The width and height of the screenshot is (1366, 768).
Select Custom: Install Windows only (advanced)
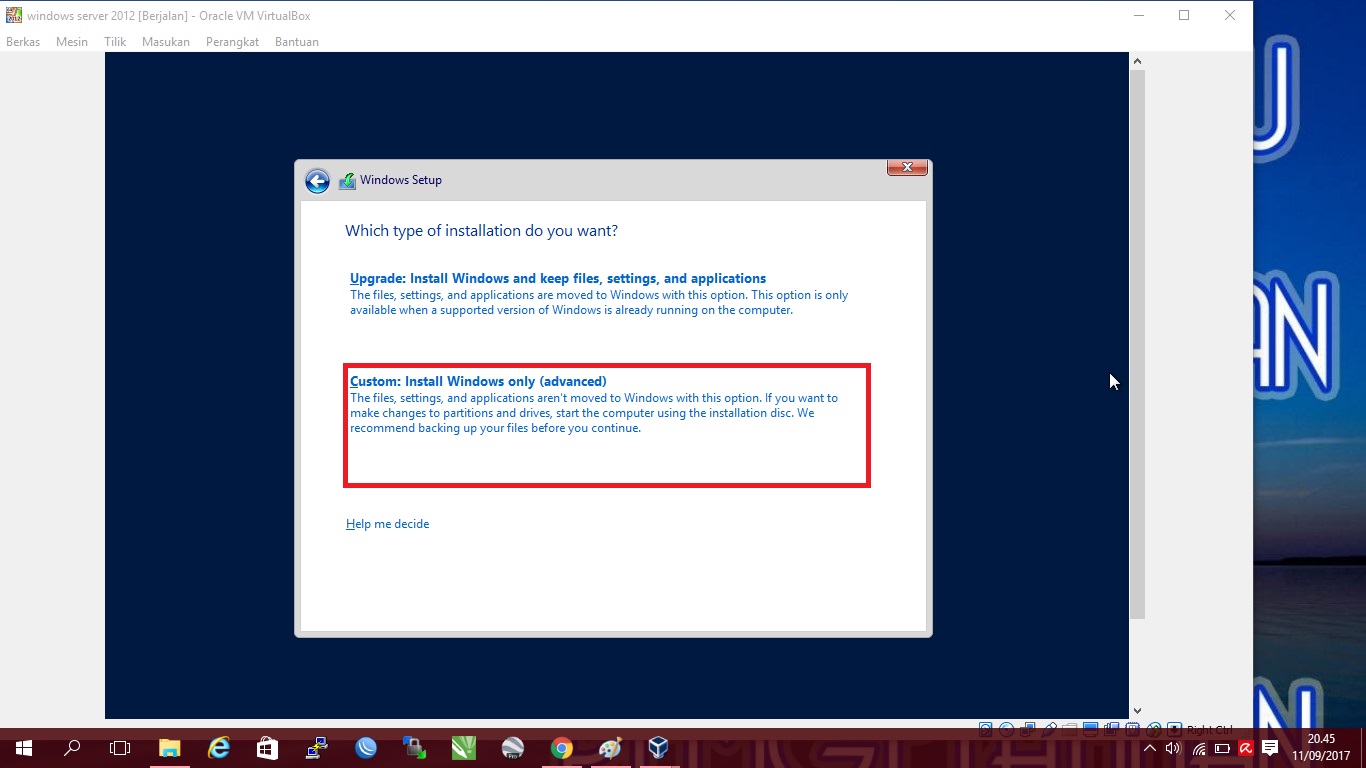(x=607, y=425)
